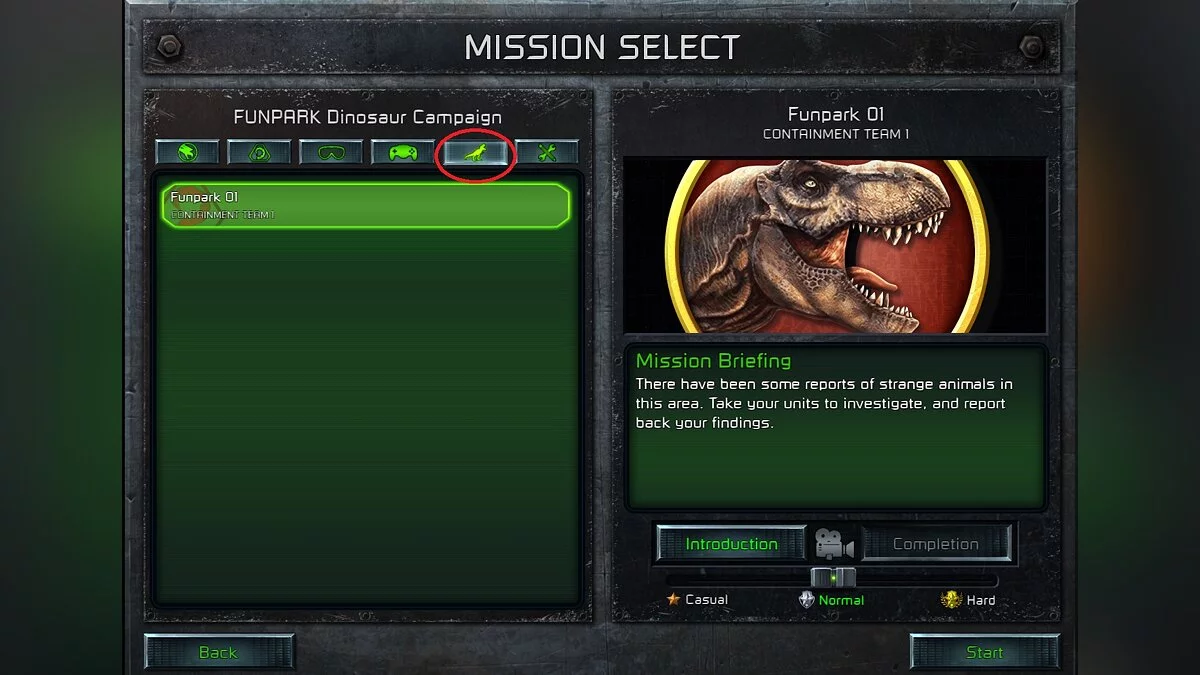Click the Casual star icon
1200x675 pixels.
point(673,600)
